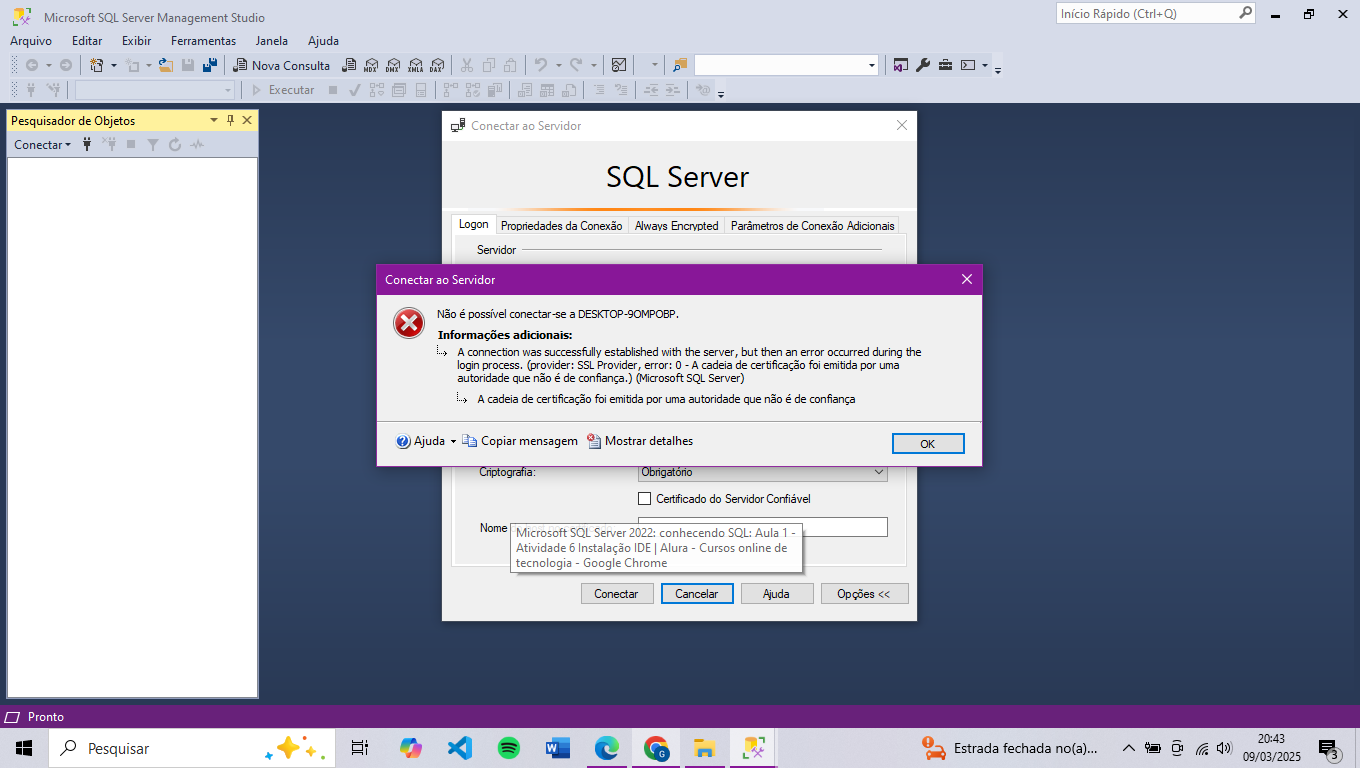Expand the new project icon dropdown arrow

tap(113, 65)
